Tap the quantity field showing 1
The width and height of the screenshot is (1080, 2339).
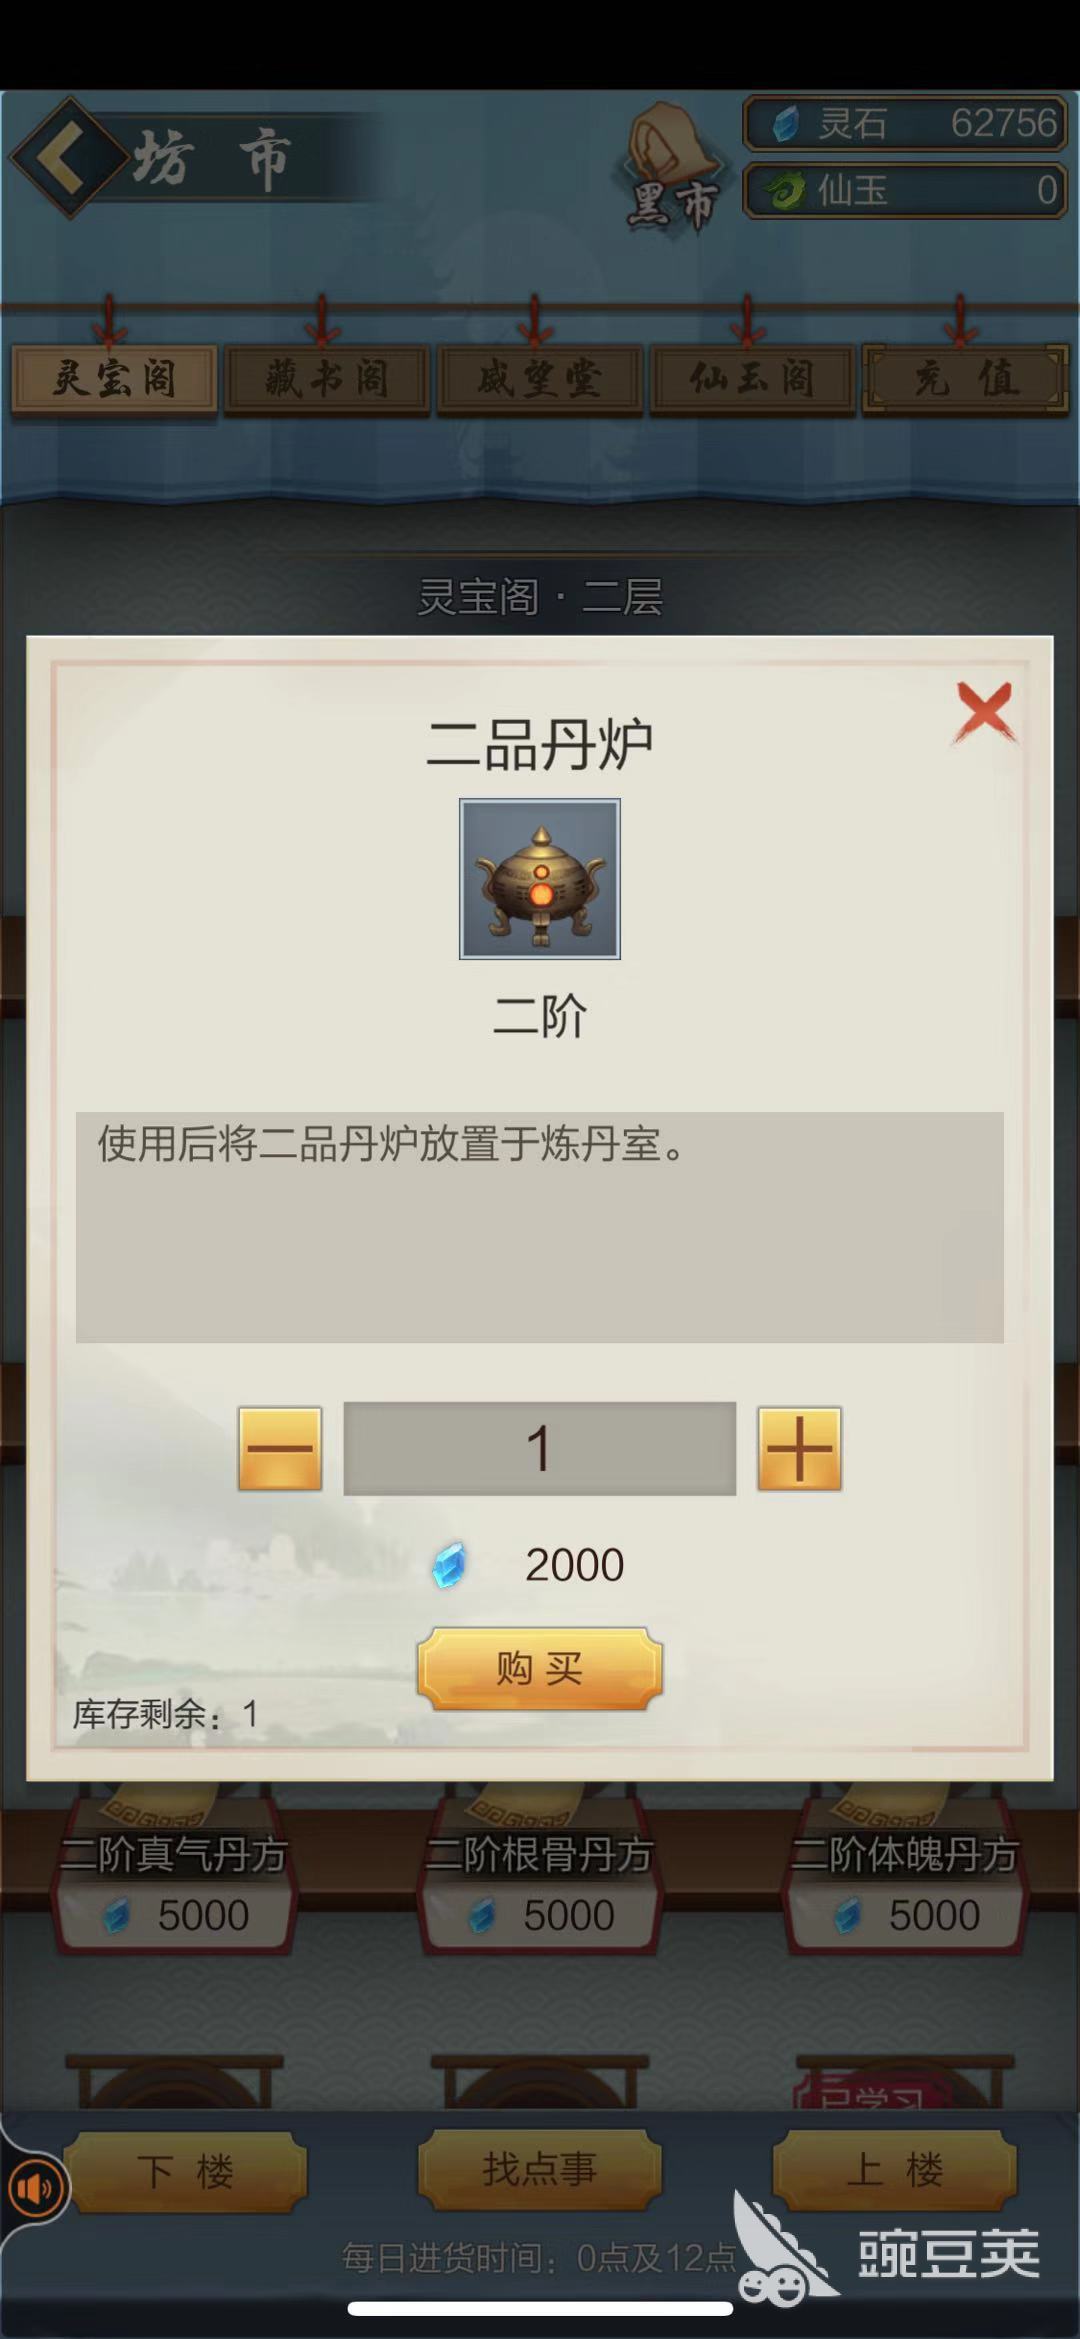(x=540, y=1448)
